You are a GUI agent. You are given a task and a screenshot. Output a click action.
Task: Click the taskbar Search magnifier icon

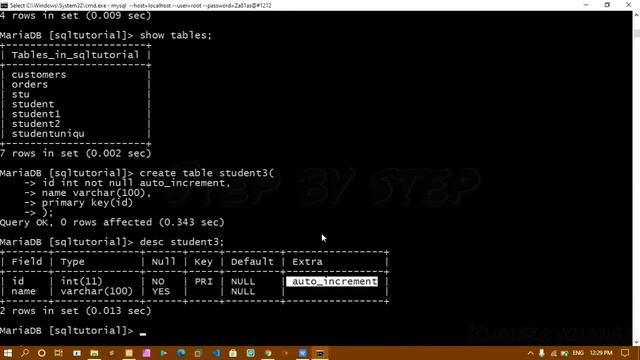[x=24, y=353]
